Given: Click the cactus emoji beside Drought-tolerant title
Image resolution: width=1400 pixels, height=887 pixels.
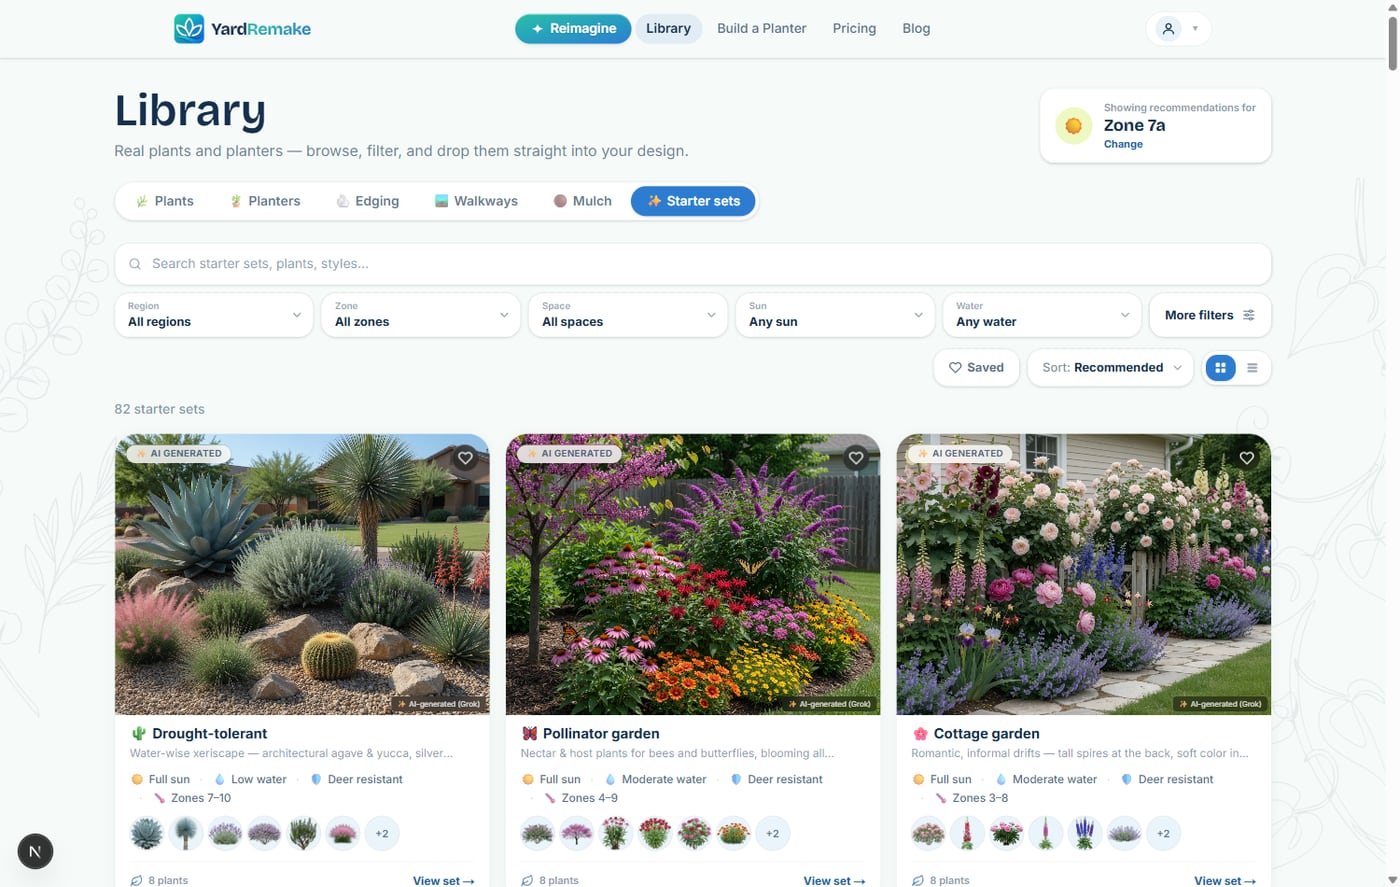Looking at the screenshot, I should (x=138, y=734).
